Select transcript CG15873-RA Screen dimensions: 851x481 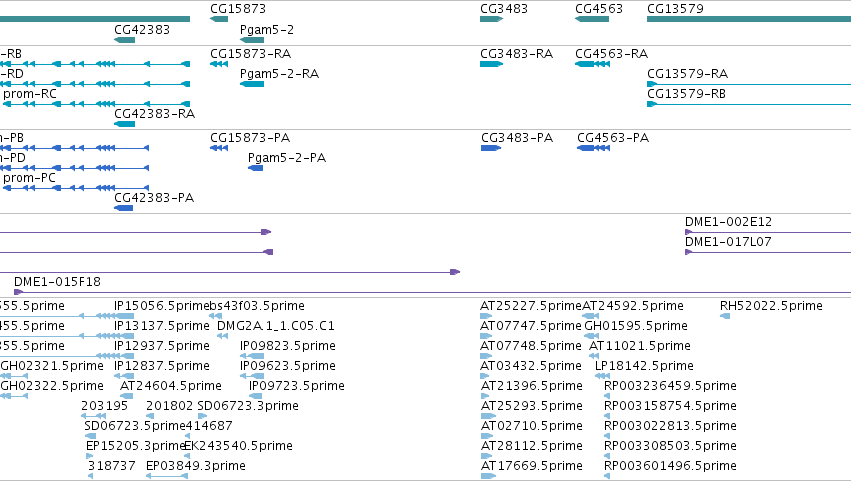pyautogui.click(x=250, y=54)
